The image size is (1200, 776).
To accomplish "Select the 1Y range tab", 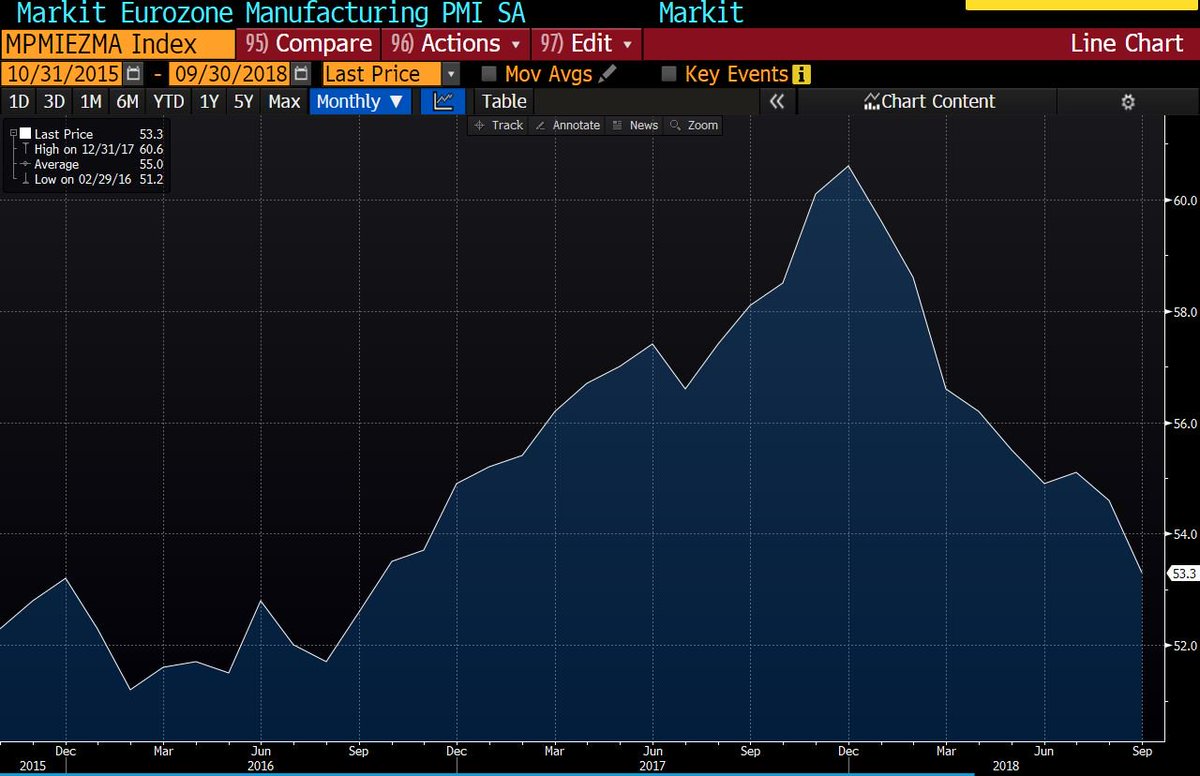I will click(209, 101).
